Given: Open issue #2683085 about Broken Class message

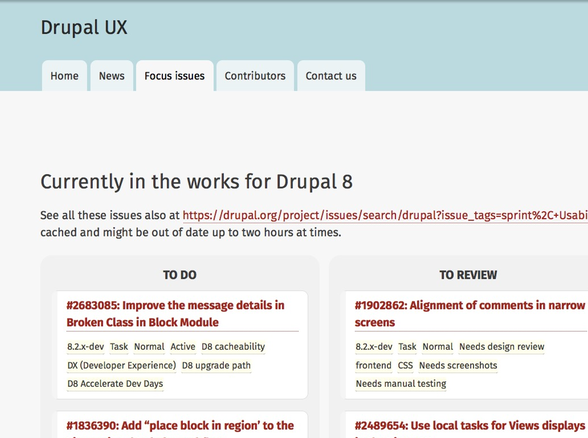Looking at the screenshot, I should click(x=176, y=314).
